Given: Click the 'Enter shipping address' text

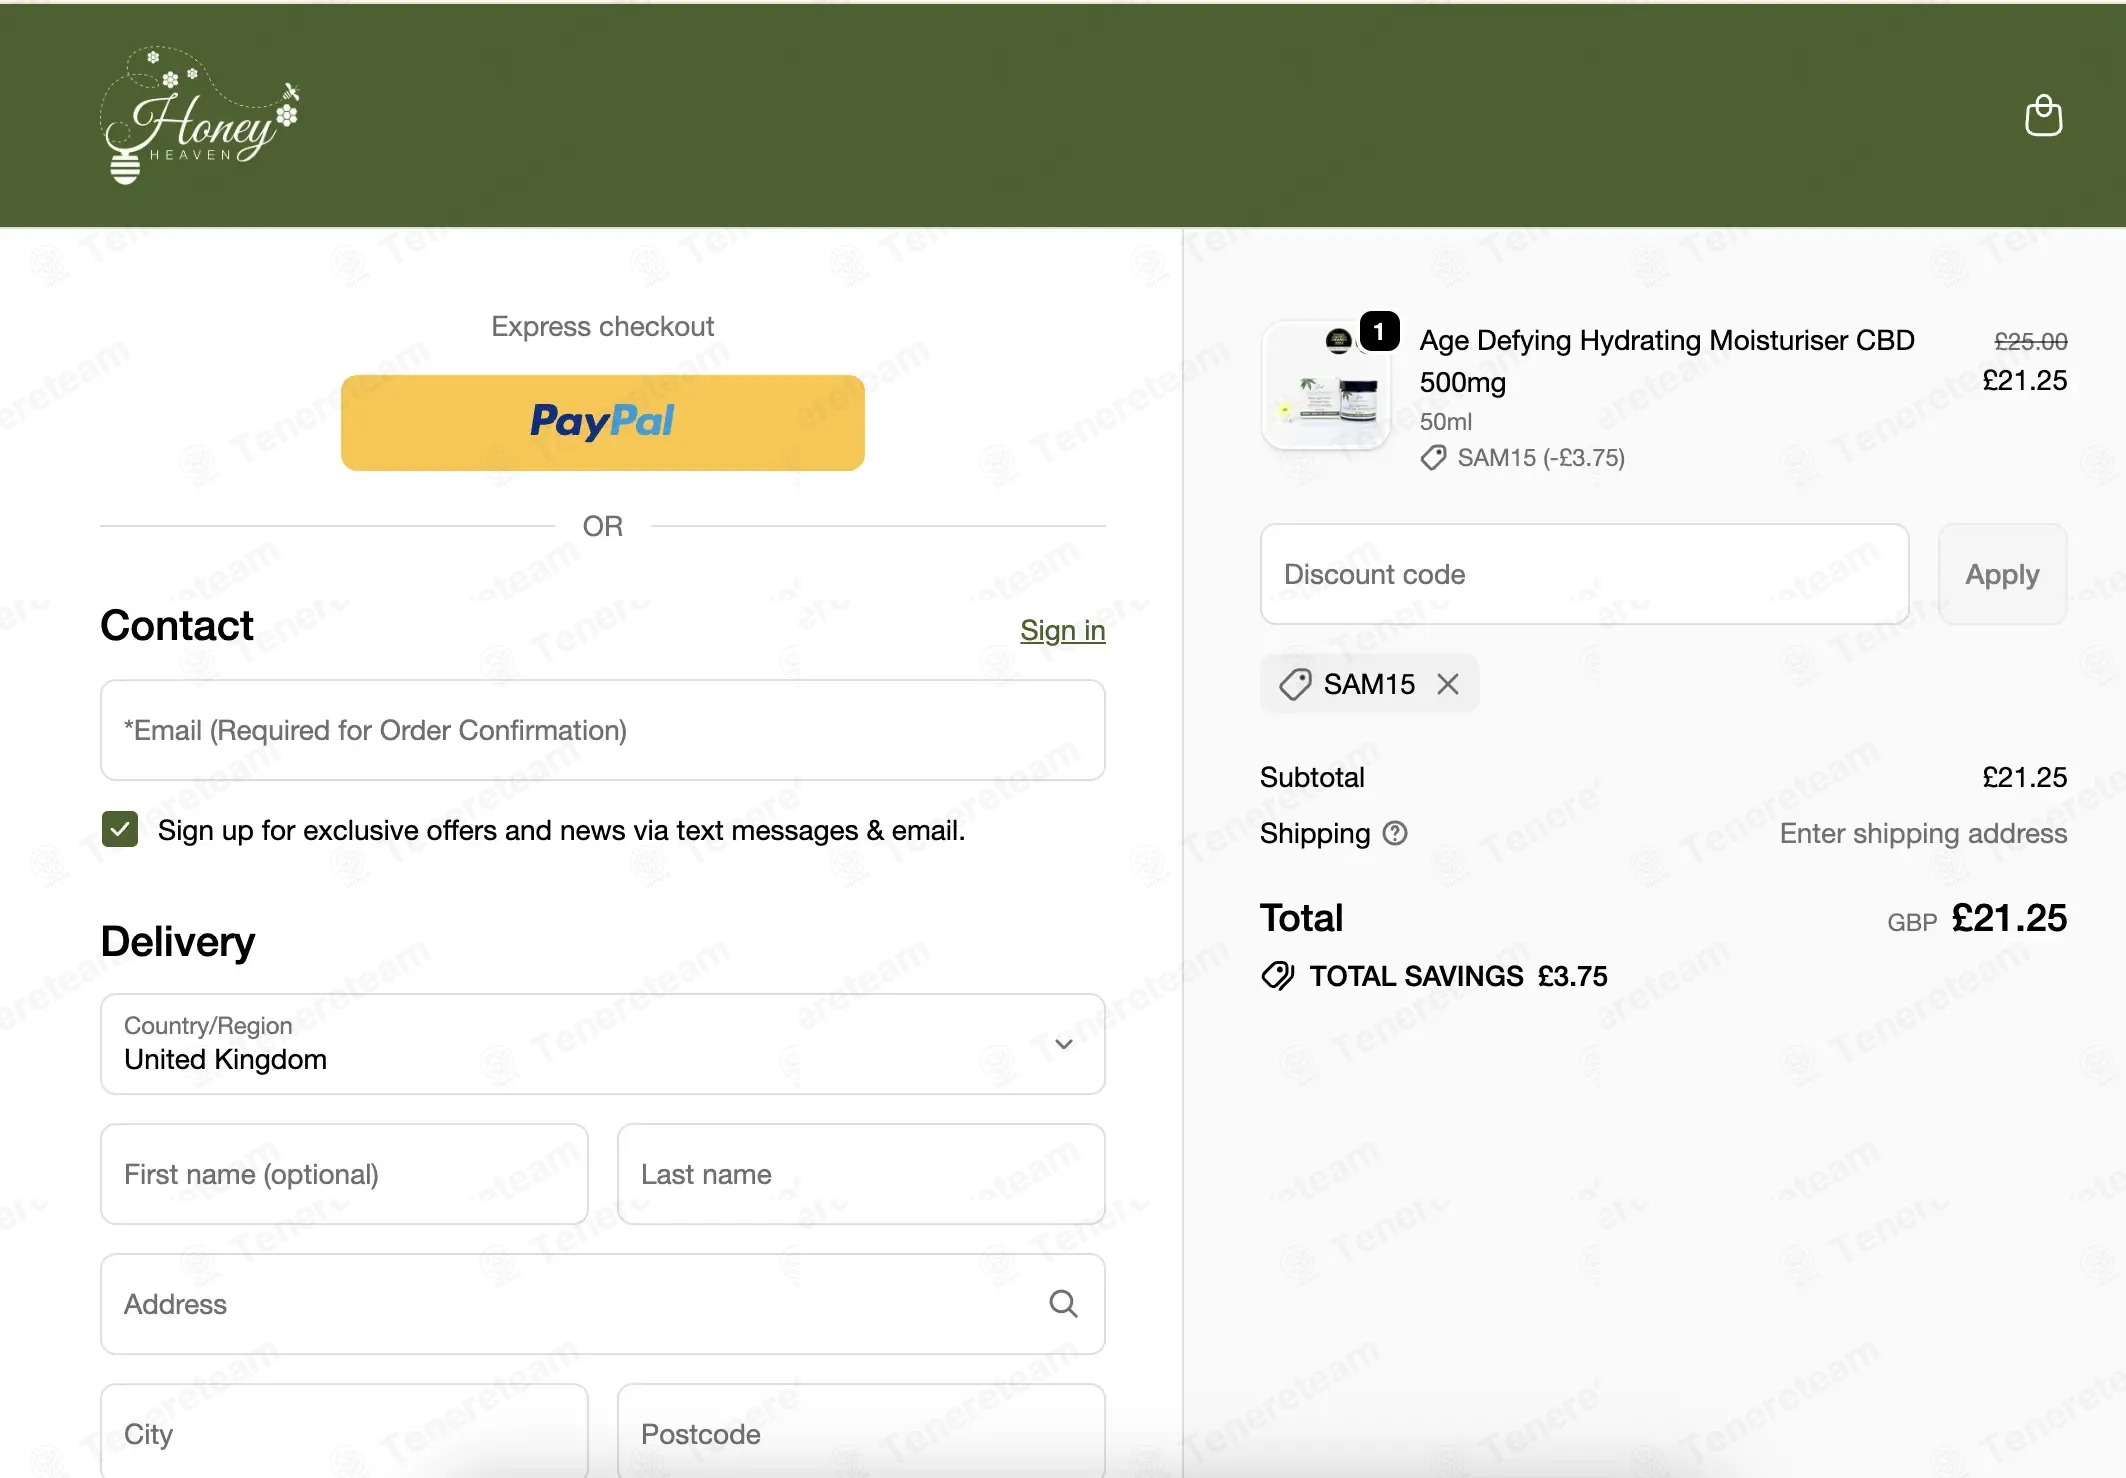Looking at the screenshot, I should [x=1922, y=833].
